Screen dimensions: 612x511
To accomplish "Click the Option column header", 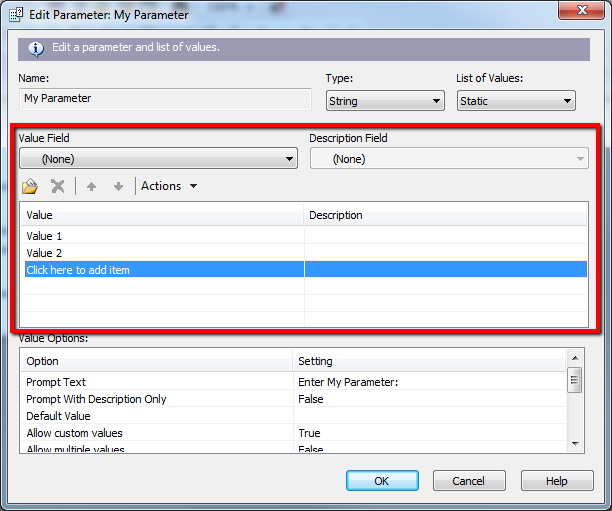I will coord(156,361).
